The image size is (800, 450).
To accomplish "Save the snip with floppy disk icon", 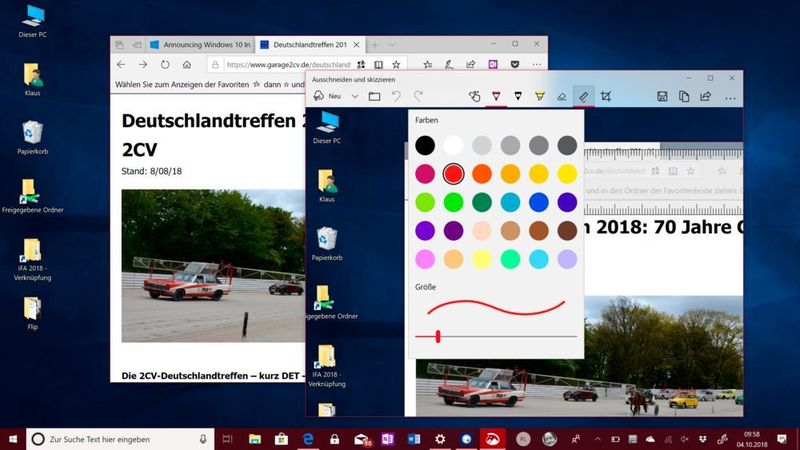I will (x=662, y=96).
